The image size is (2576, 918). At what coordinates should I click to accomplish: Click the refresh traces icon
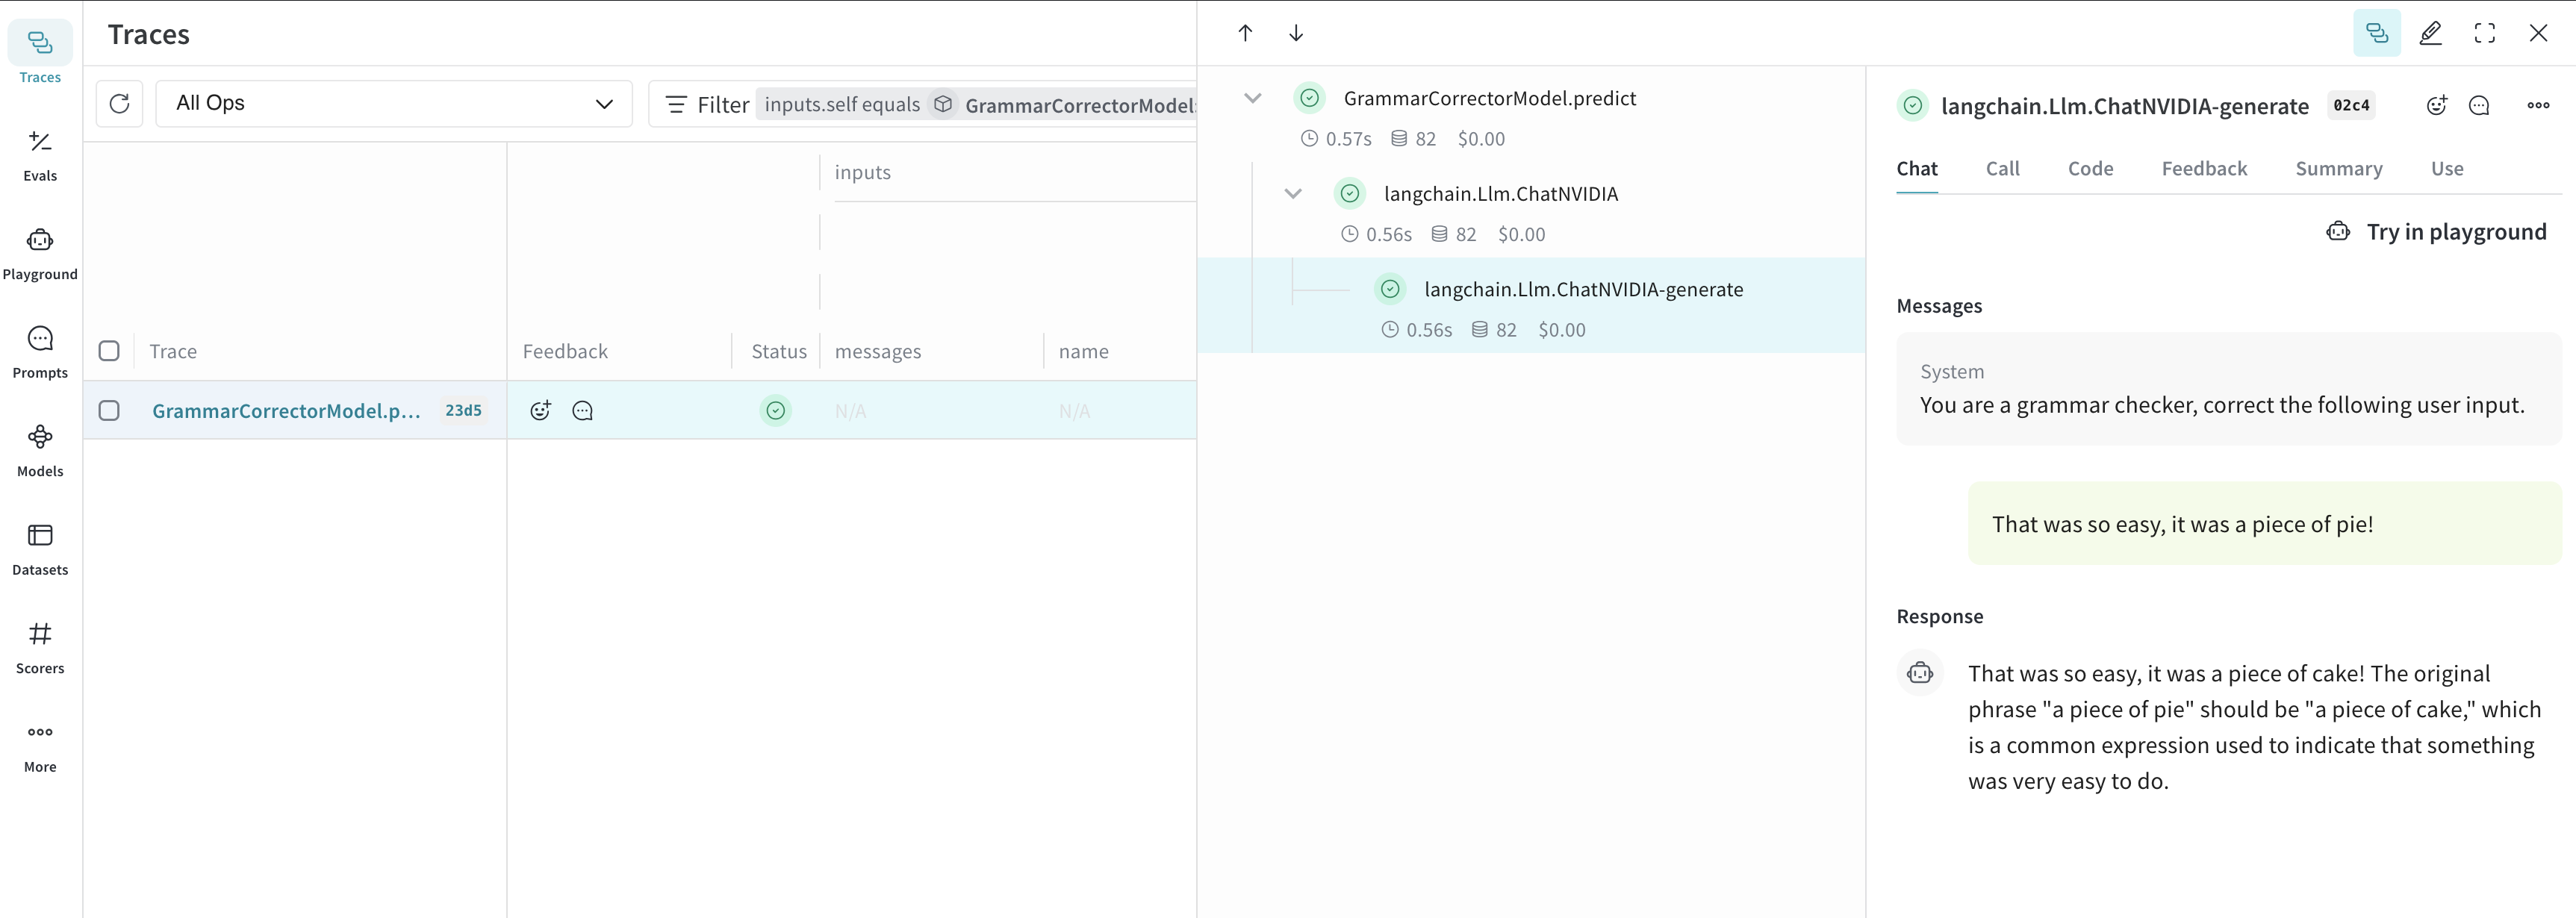pos(119,104)
